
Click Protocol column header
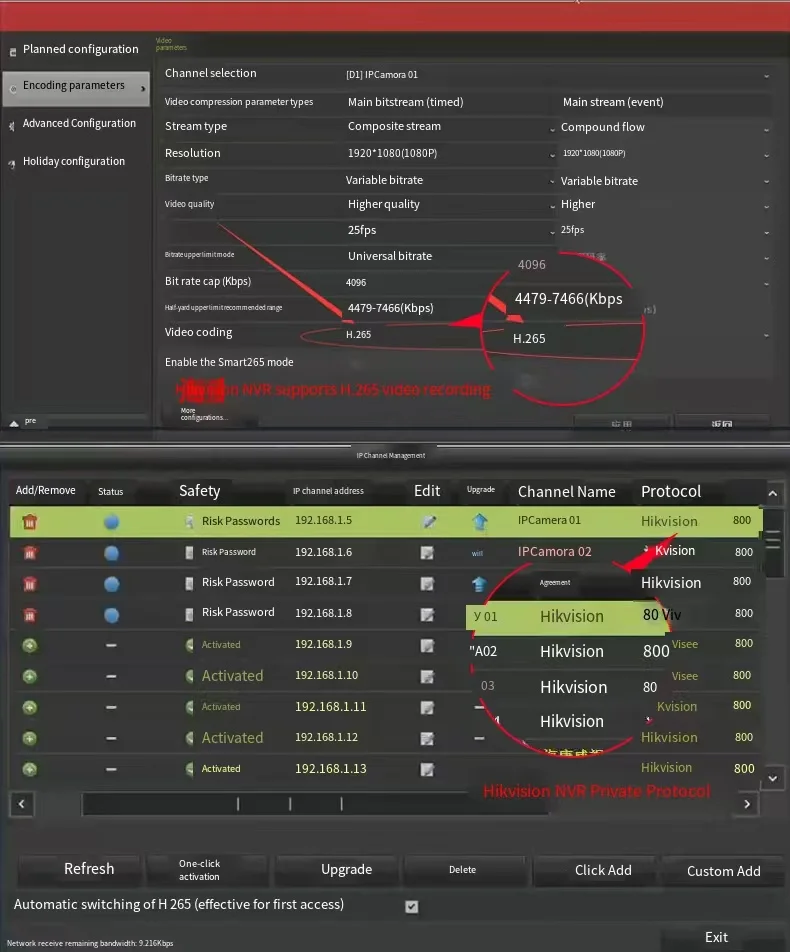point(670,491)
